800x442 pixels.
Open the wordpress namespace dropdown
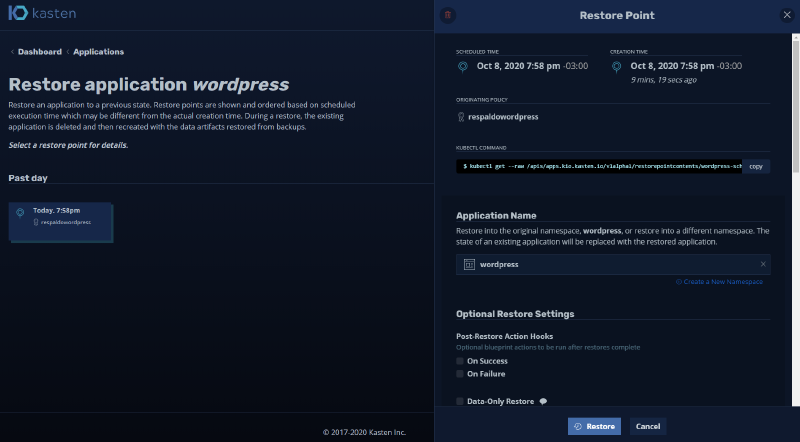(613, 264)
